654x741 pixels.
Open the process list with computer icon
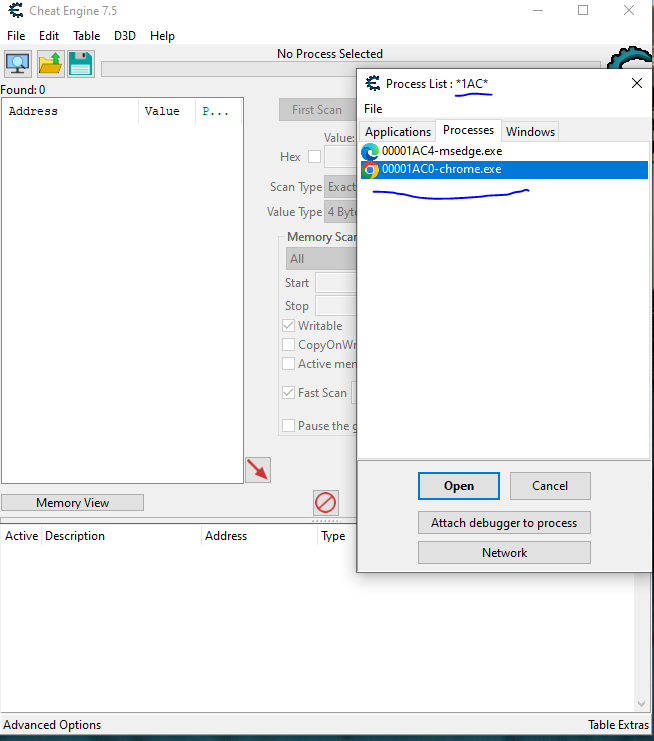point(18,64)
